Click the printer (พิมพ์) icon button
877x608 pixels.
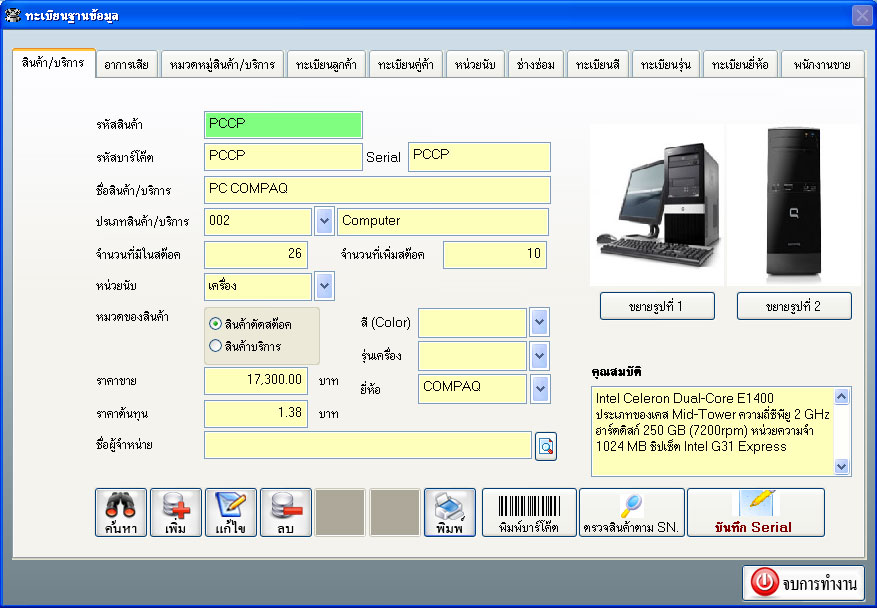tap(450, 513)
